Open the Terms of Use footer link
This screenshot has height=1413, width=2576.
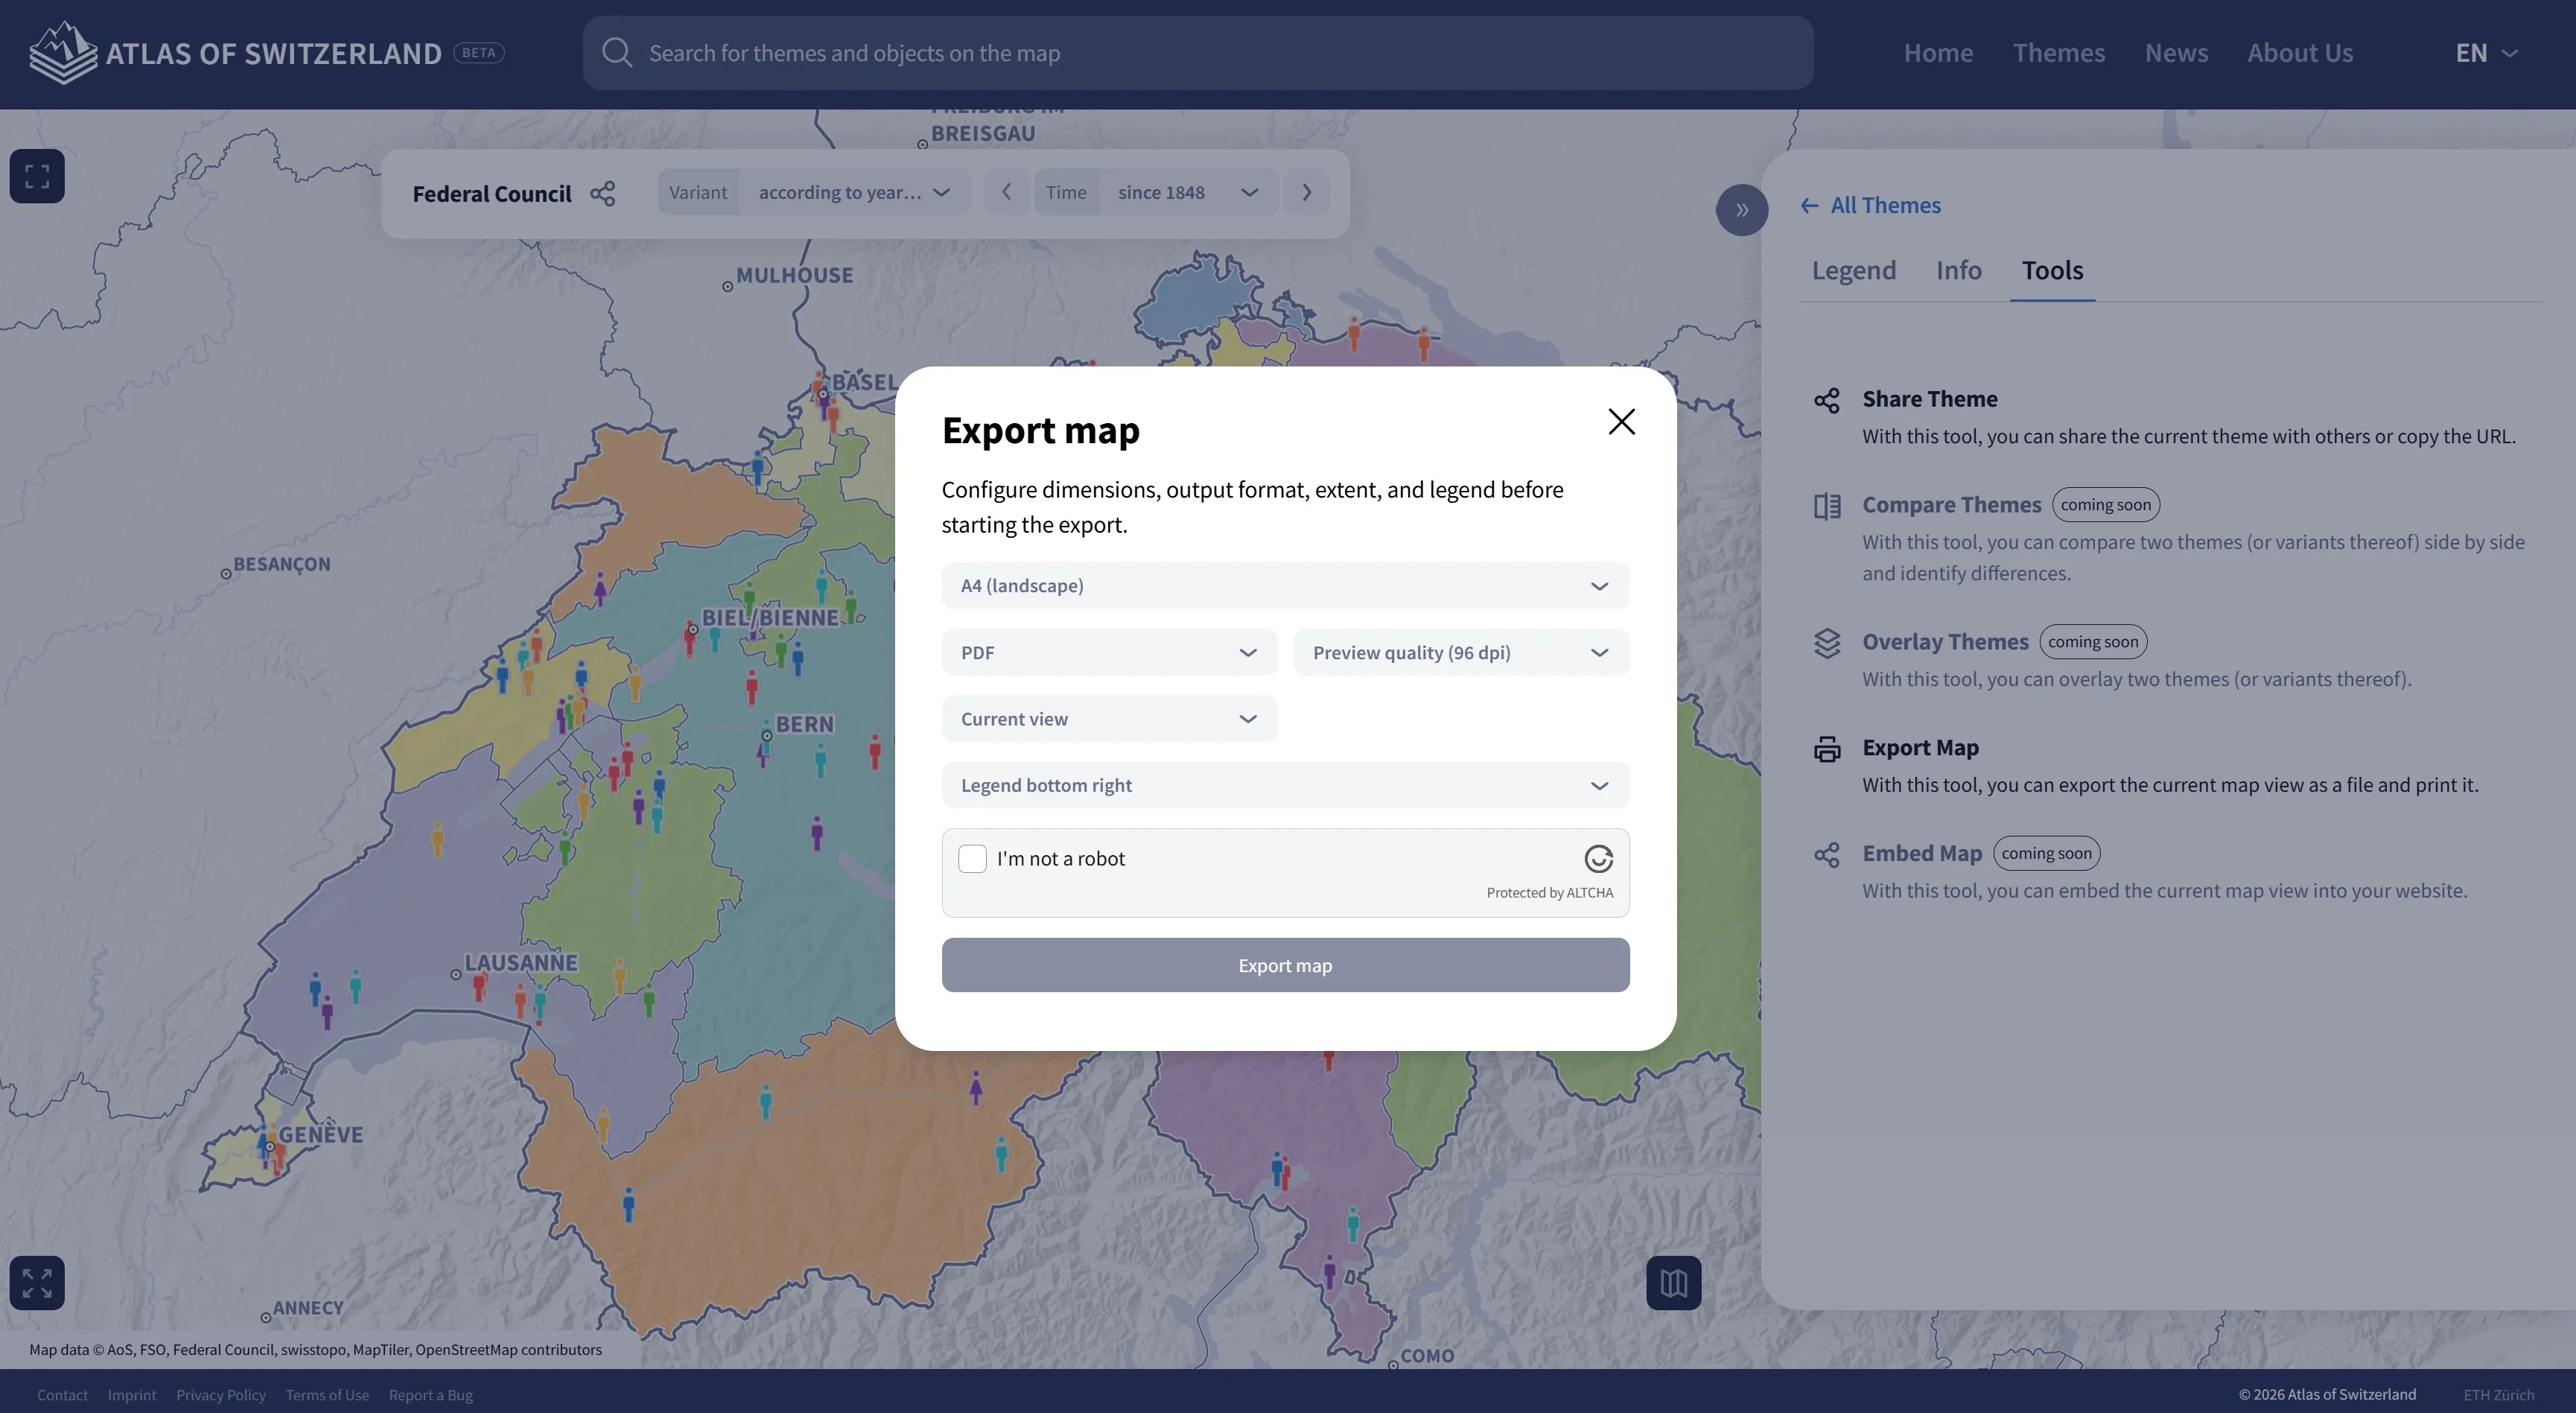[327, 1395]
